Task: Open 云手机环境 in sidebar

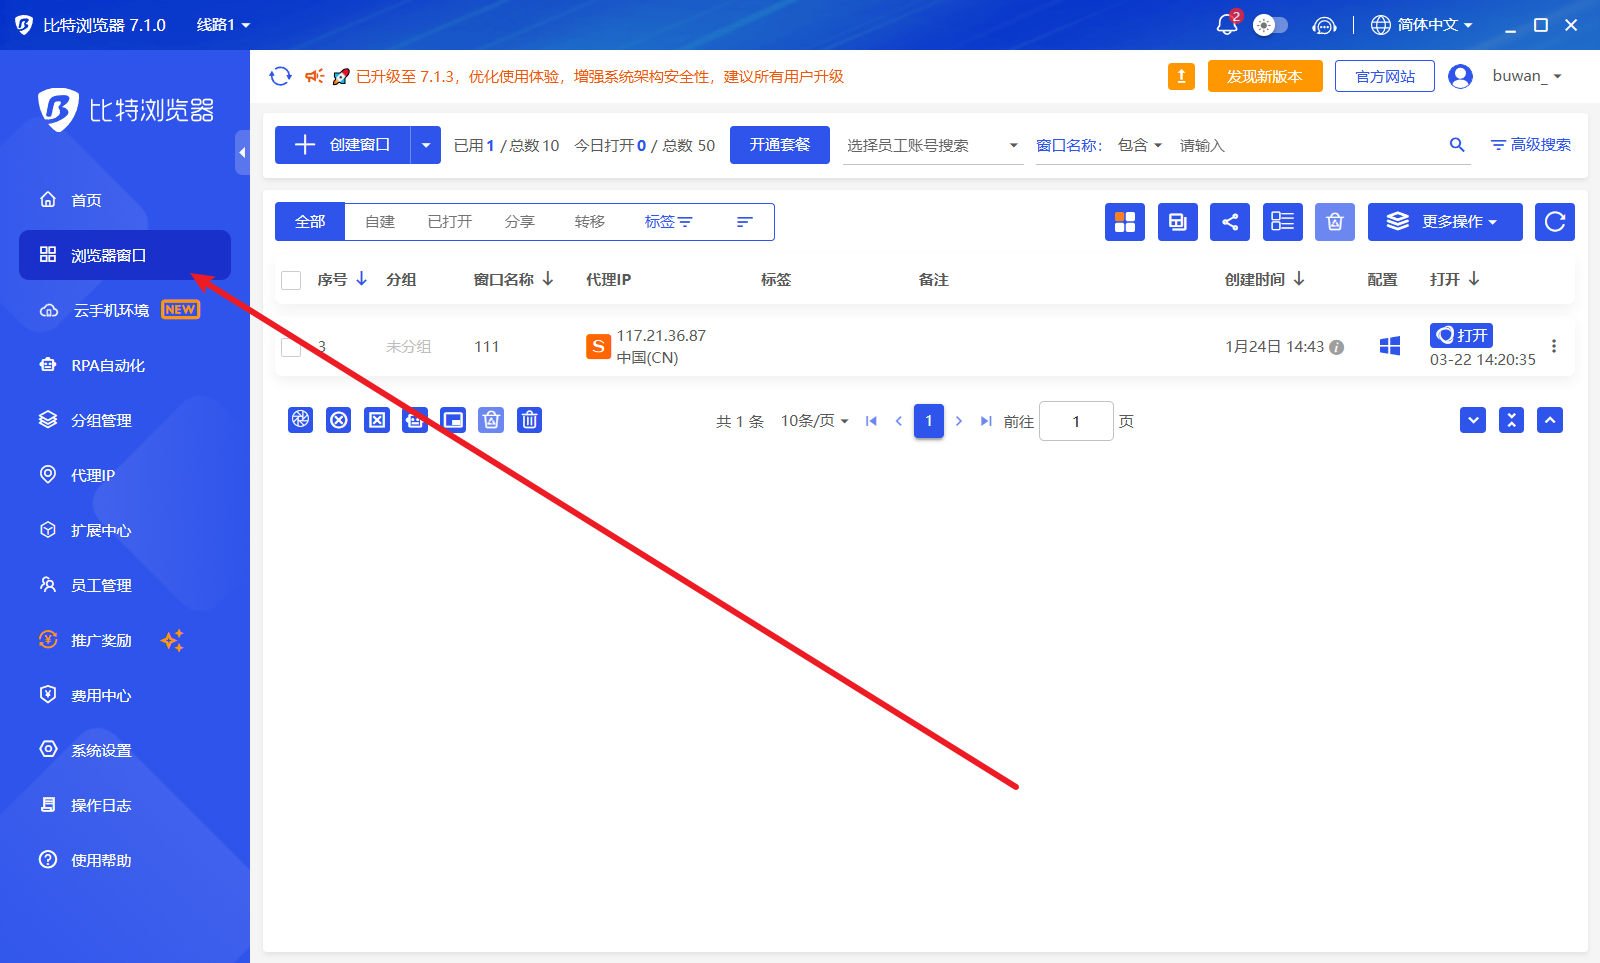Action: 125,310
